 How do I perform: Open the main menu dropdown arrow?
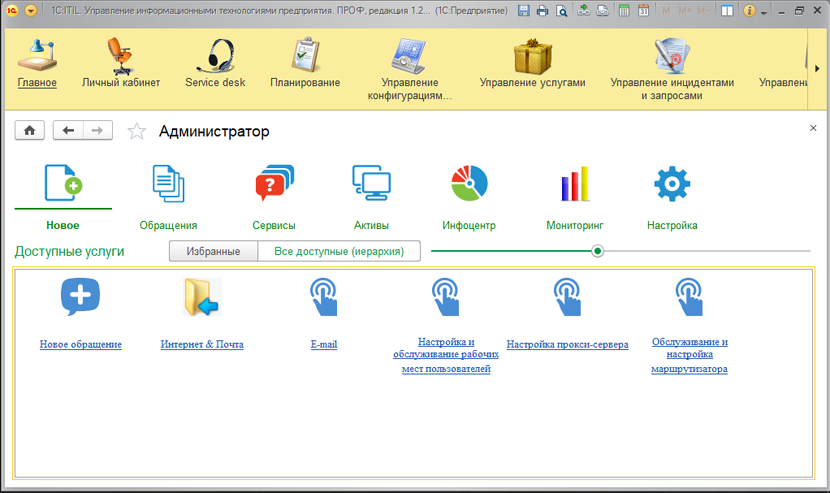(x=31, y=11)
